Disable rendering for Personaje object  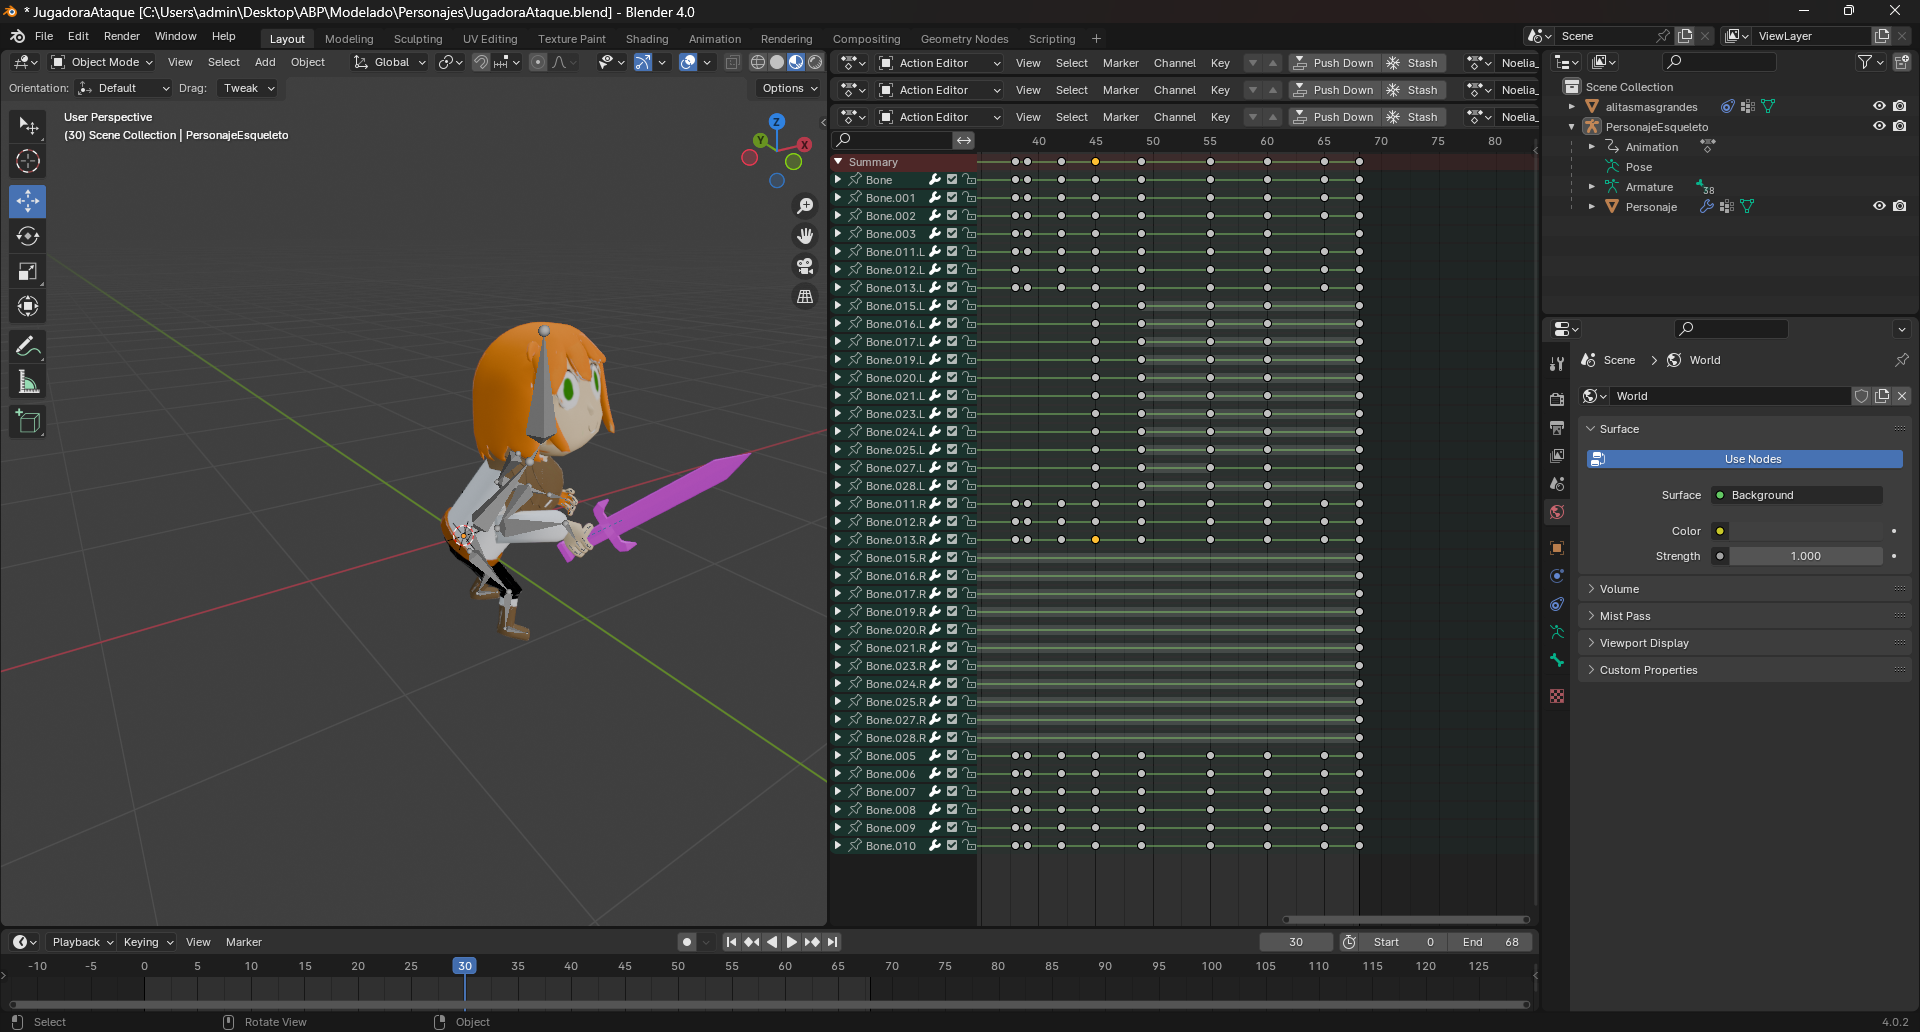coord(1899,206)
